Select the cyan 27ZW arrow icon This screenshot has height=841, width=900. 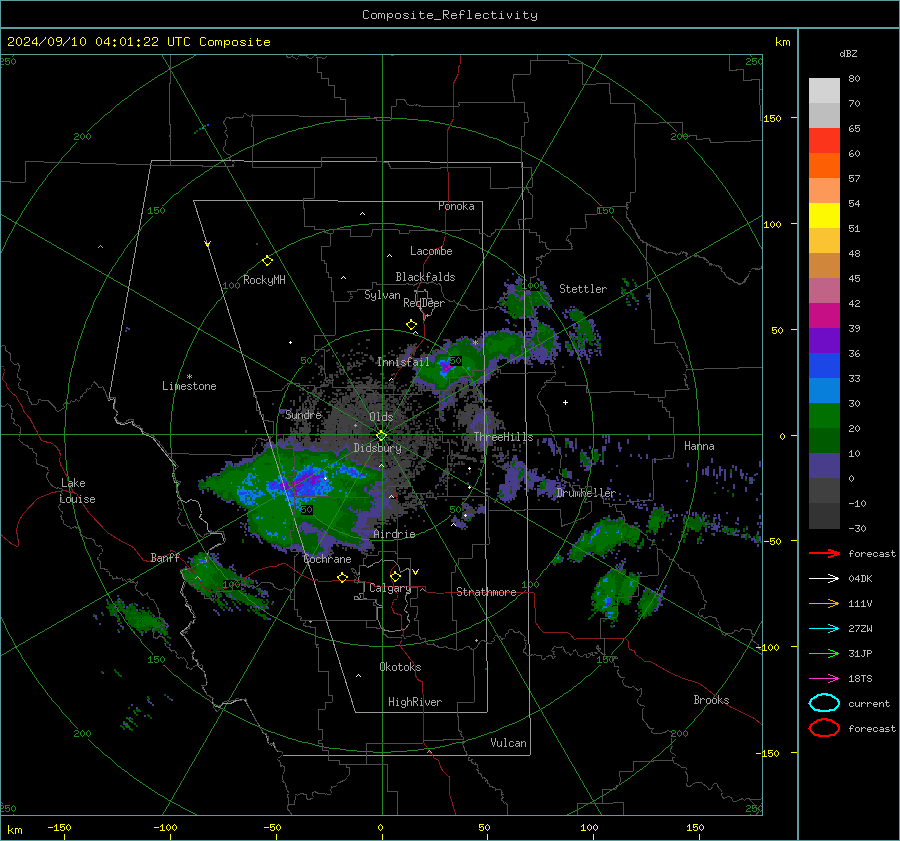pyautogui.click(x=824, y=629)
